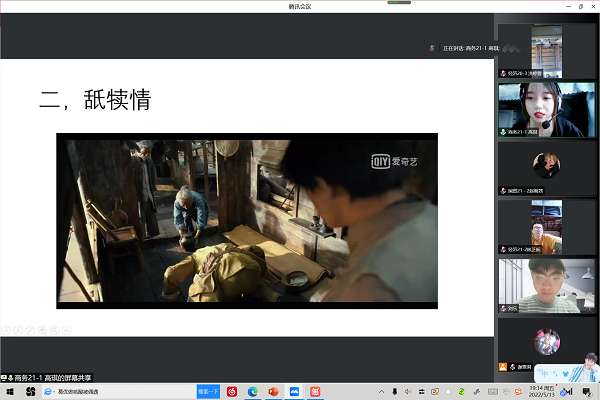Open Tencent Meeting icon in taskbar
This screenshot has width=600, height=400.
point(295,392)
